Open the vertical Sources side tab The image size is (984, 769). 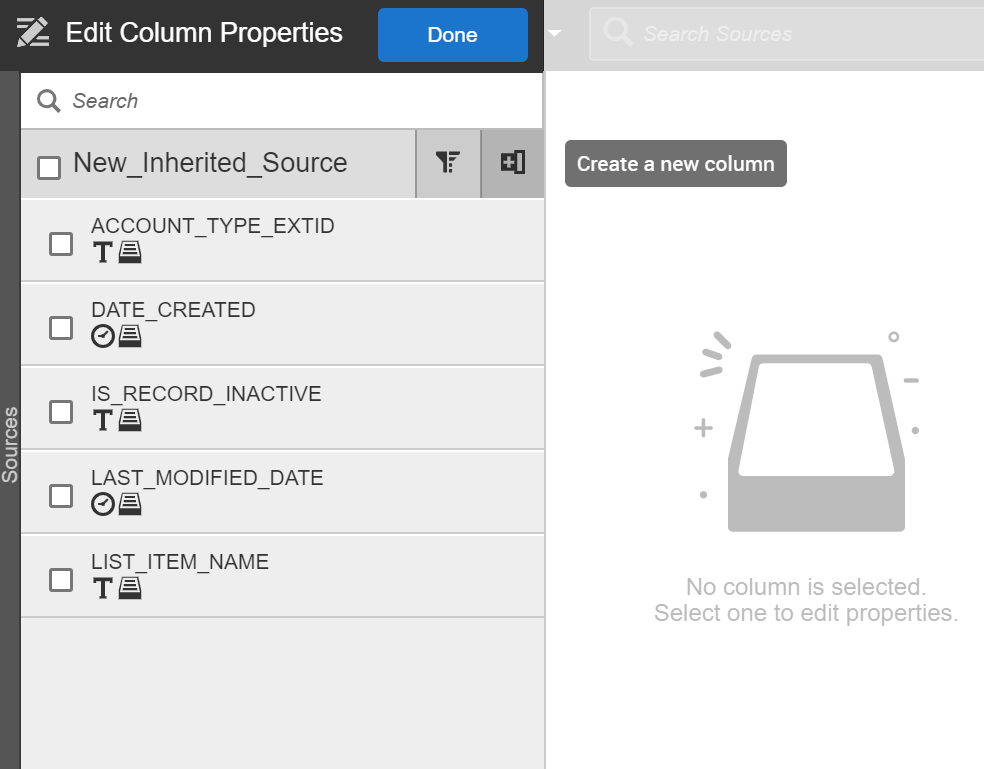click(10, 444)
